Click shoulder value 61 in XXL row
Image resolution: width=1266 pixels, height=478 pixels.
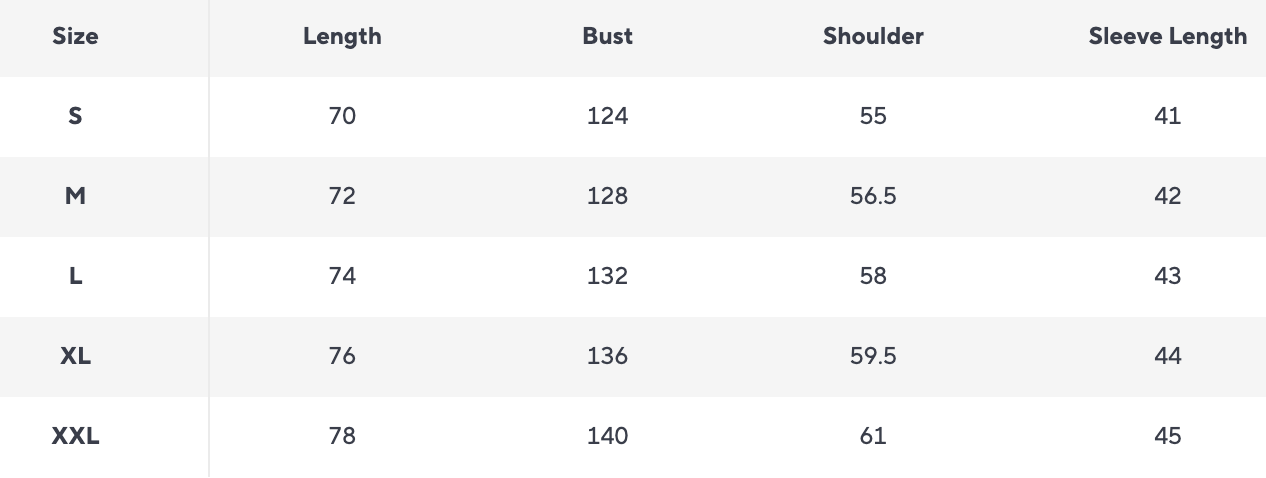[x=873, y=436]
